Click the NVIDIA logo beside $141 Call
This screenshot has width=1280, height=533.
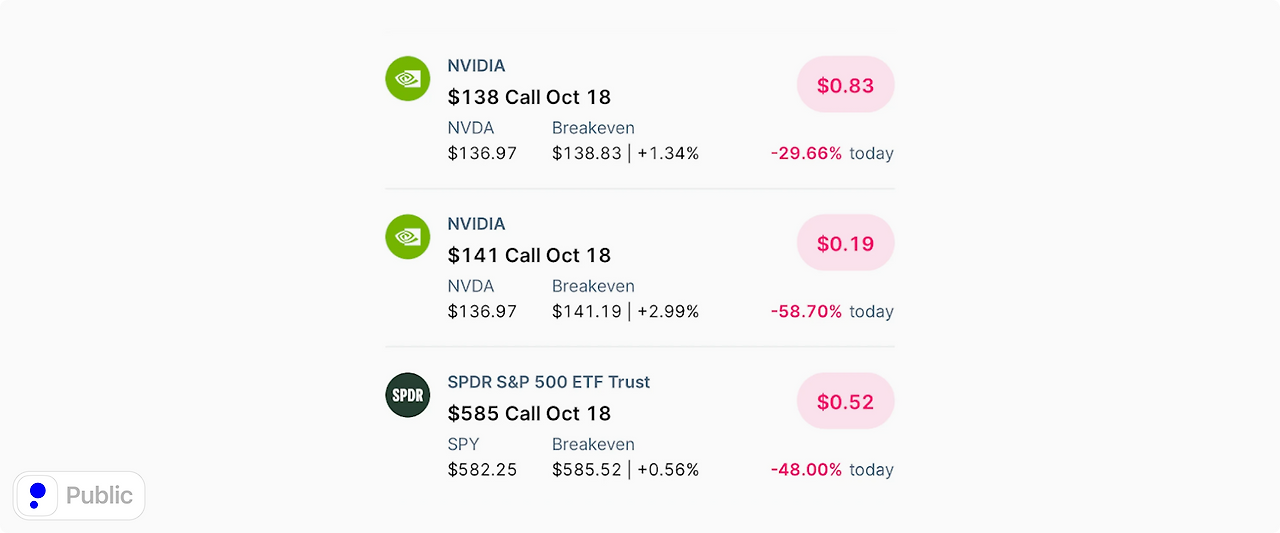407,236
